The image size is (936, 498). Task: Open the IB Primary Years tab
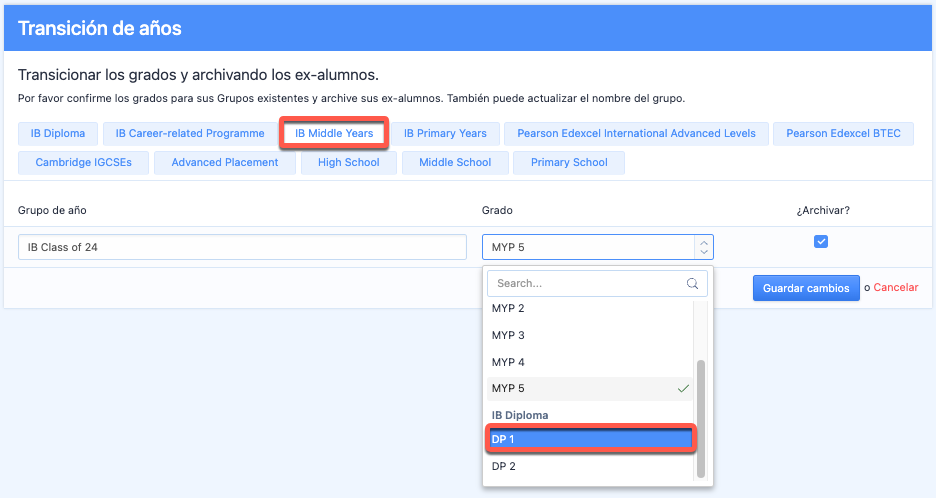click(x=445, y=133)
